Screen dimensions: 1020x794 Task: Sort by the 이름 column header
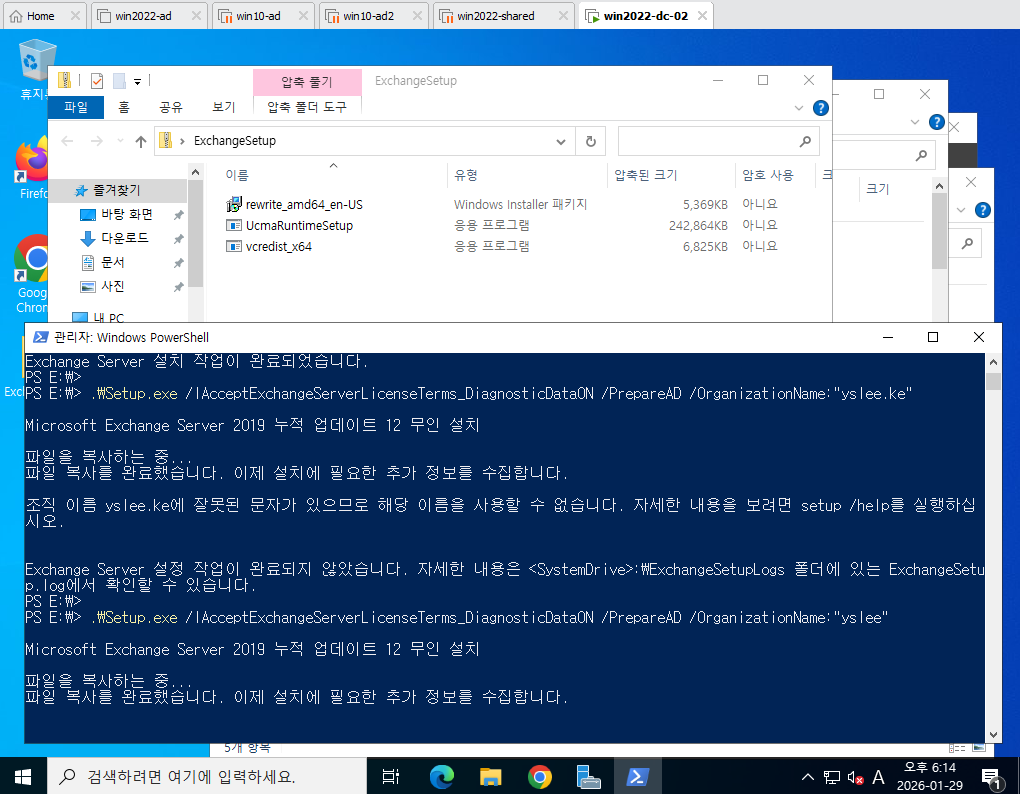(237, 175)
